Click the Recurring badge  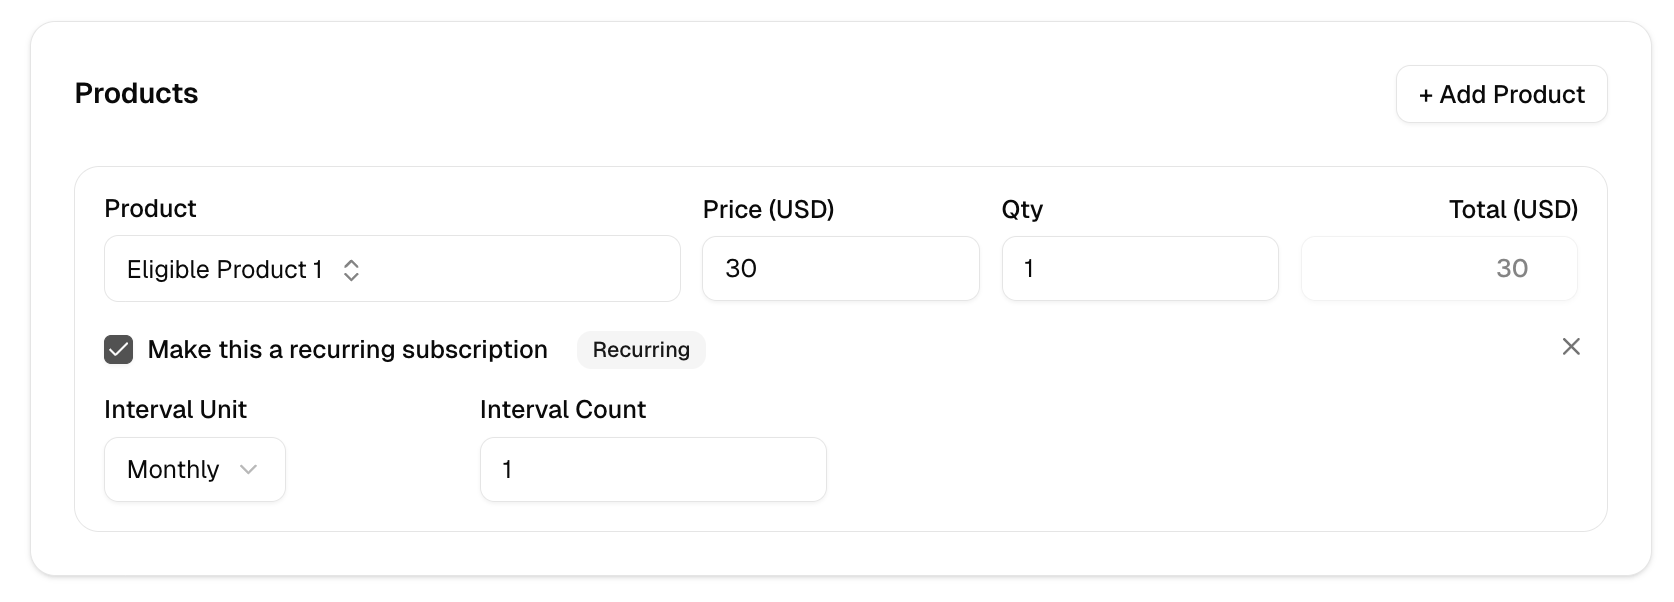[641, 350]
